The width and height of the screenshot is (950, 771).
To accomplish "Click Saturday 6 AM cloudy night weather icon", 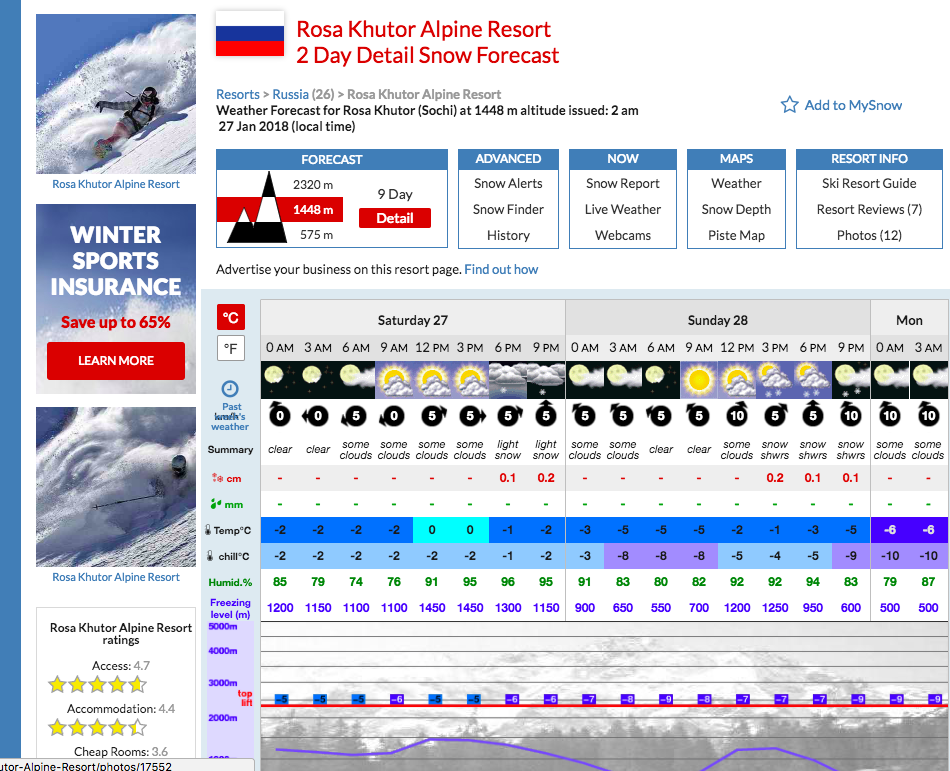I will [x=356, y=380].
